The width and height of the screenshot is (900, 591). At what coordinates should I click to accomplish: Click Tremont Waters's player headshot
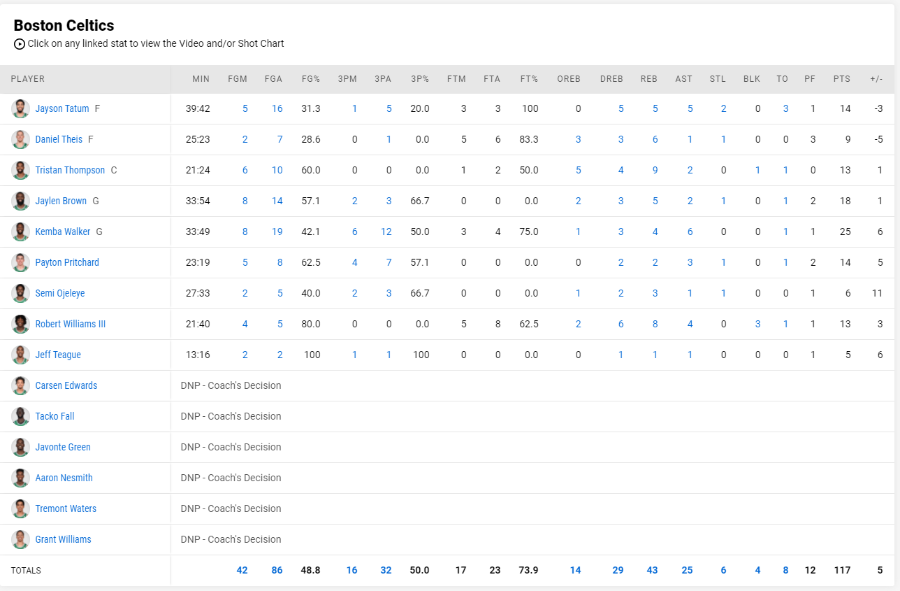[x=20, y=509]
